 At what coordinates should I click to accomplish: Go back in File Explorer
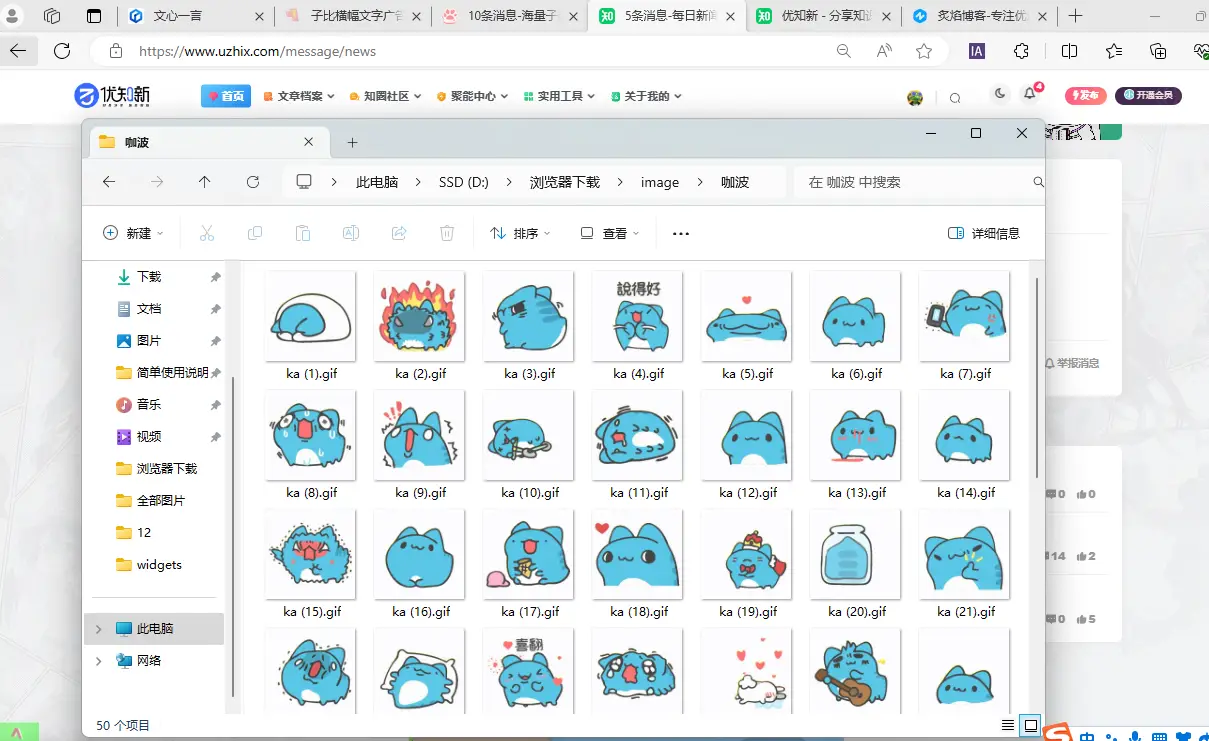(109, 182)
